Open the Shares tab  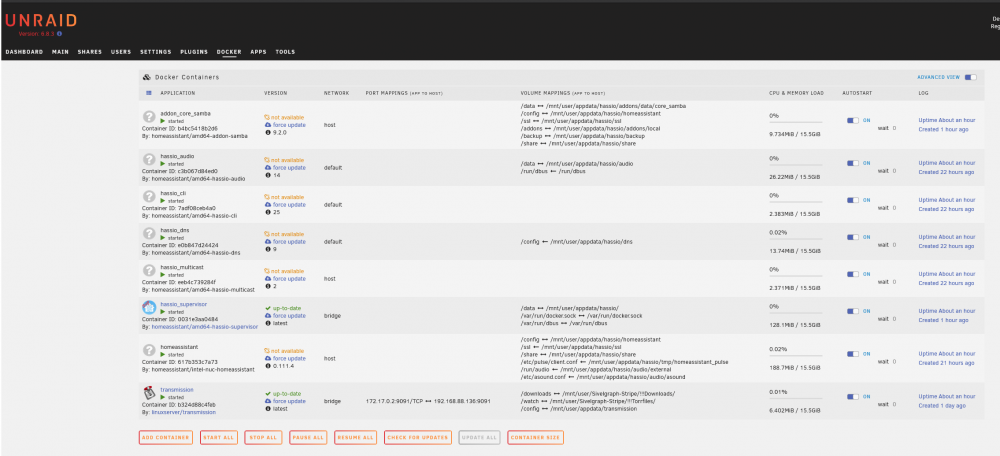(90, 52)
